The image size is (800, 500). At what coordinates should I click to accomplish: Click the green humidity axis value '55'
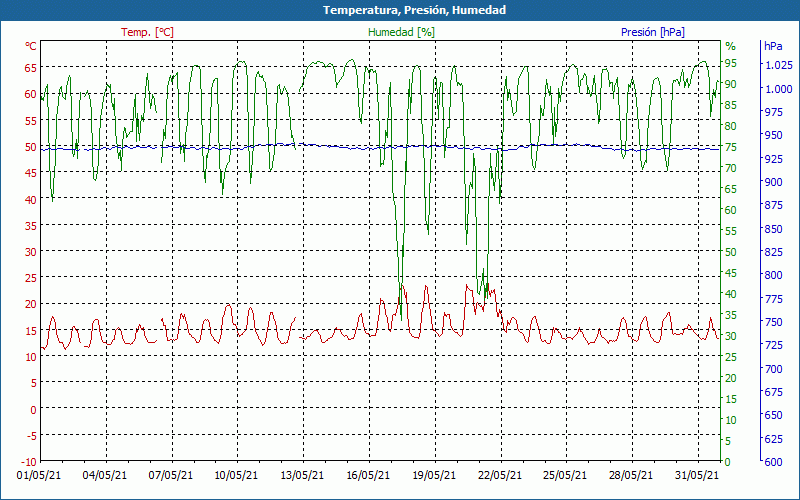tap(731, 231)
